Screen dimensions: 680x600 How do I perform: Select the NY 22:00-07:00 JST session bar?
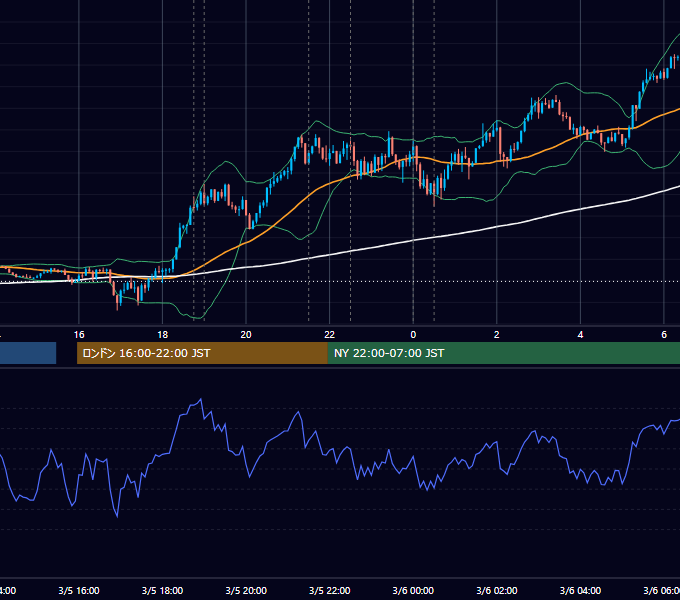(503, 353)
